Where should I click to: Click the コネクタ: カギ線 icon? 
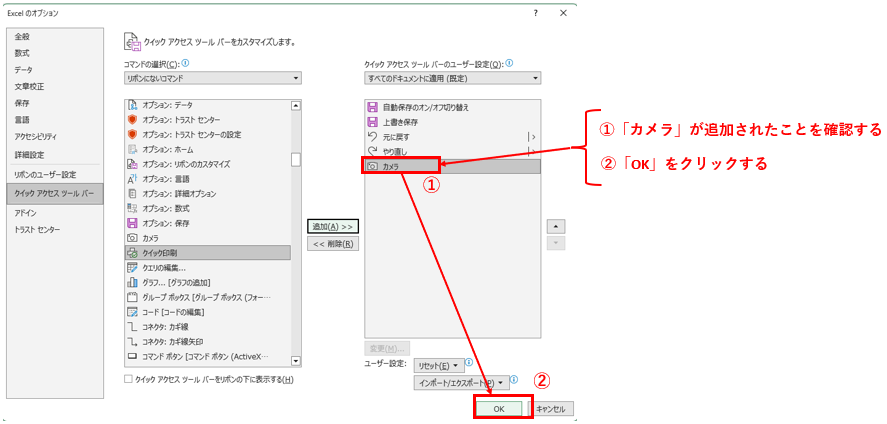132,327
